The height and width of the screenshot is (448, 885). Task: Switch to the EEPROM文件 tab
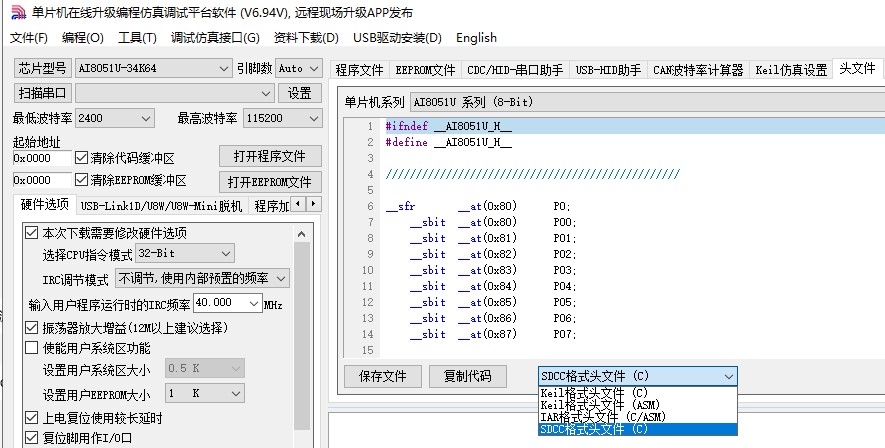coord(425,70)
